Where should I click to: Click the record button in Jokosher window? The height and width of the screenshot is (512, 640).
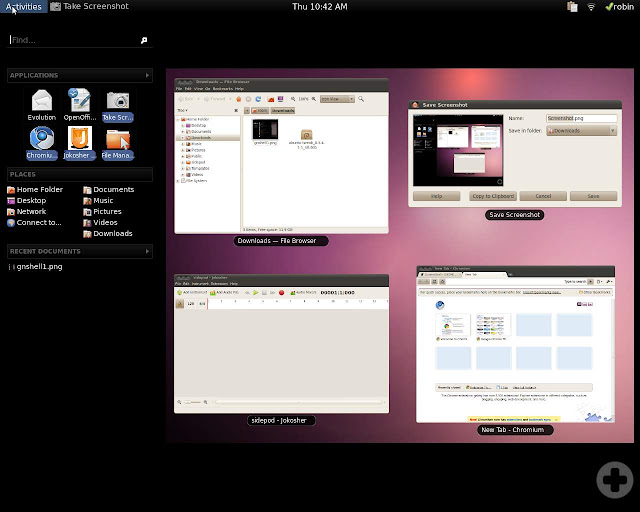point(281,293)
